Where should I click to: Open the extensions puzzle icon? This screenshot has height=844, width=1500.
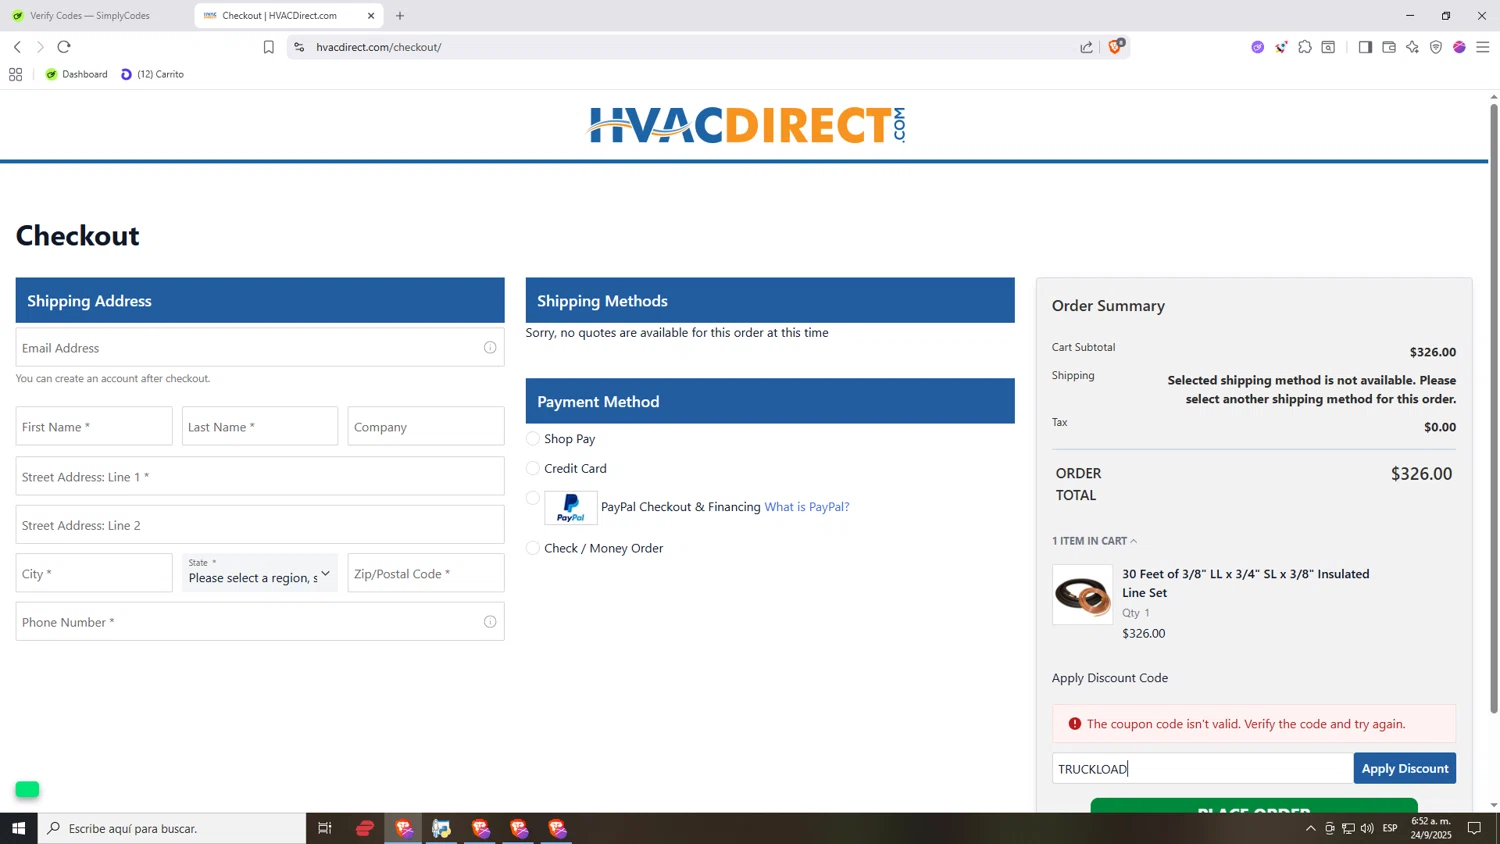1305,47
